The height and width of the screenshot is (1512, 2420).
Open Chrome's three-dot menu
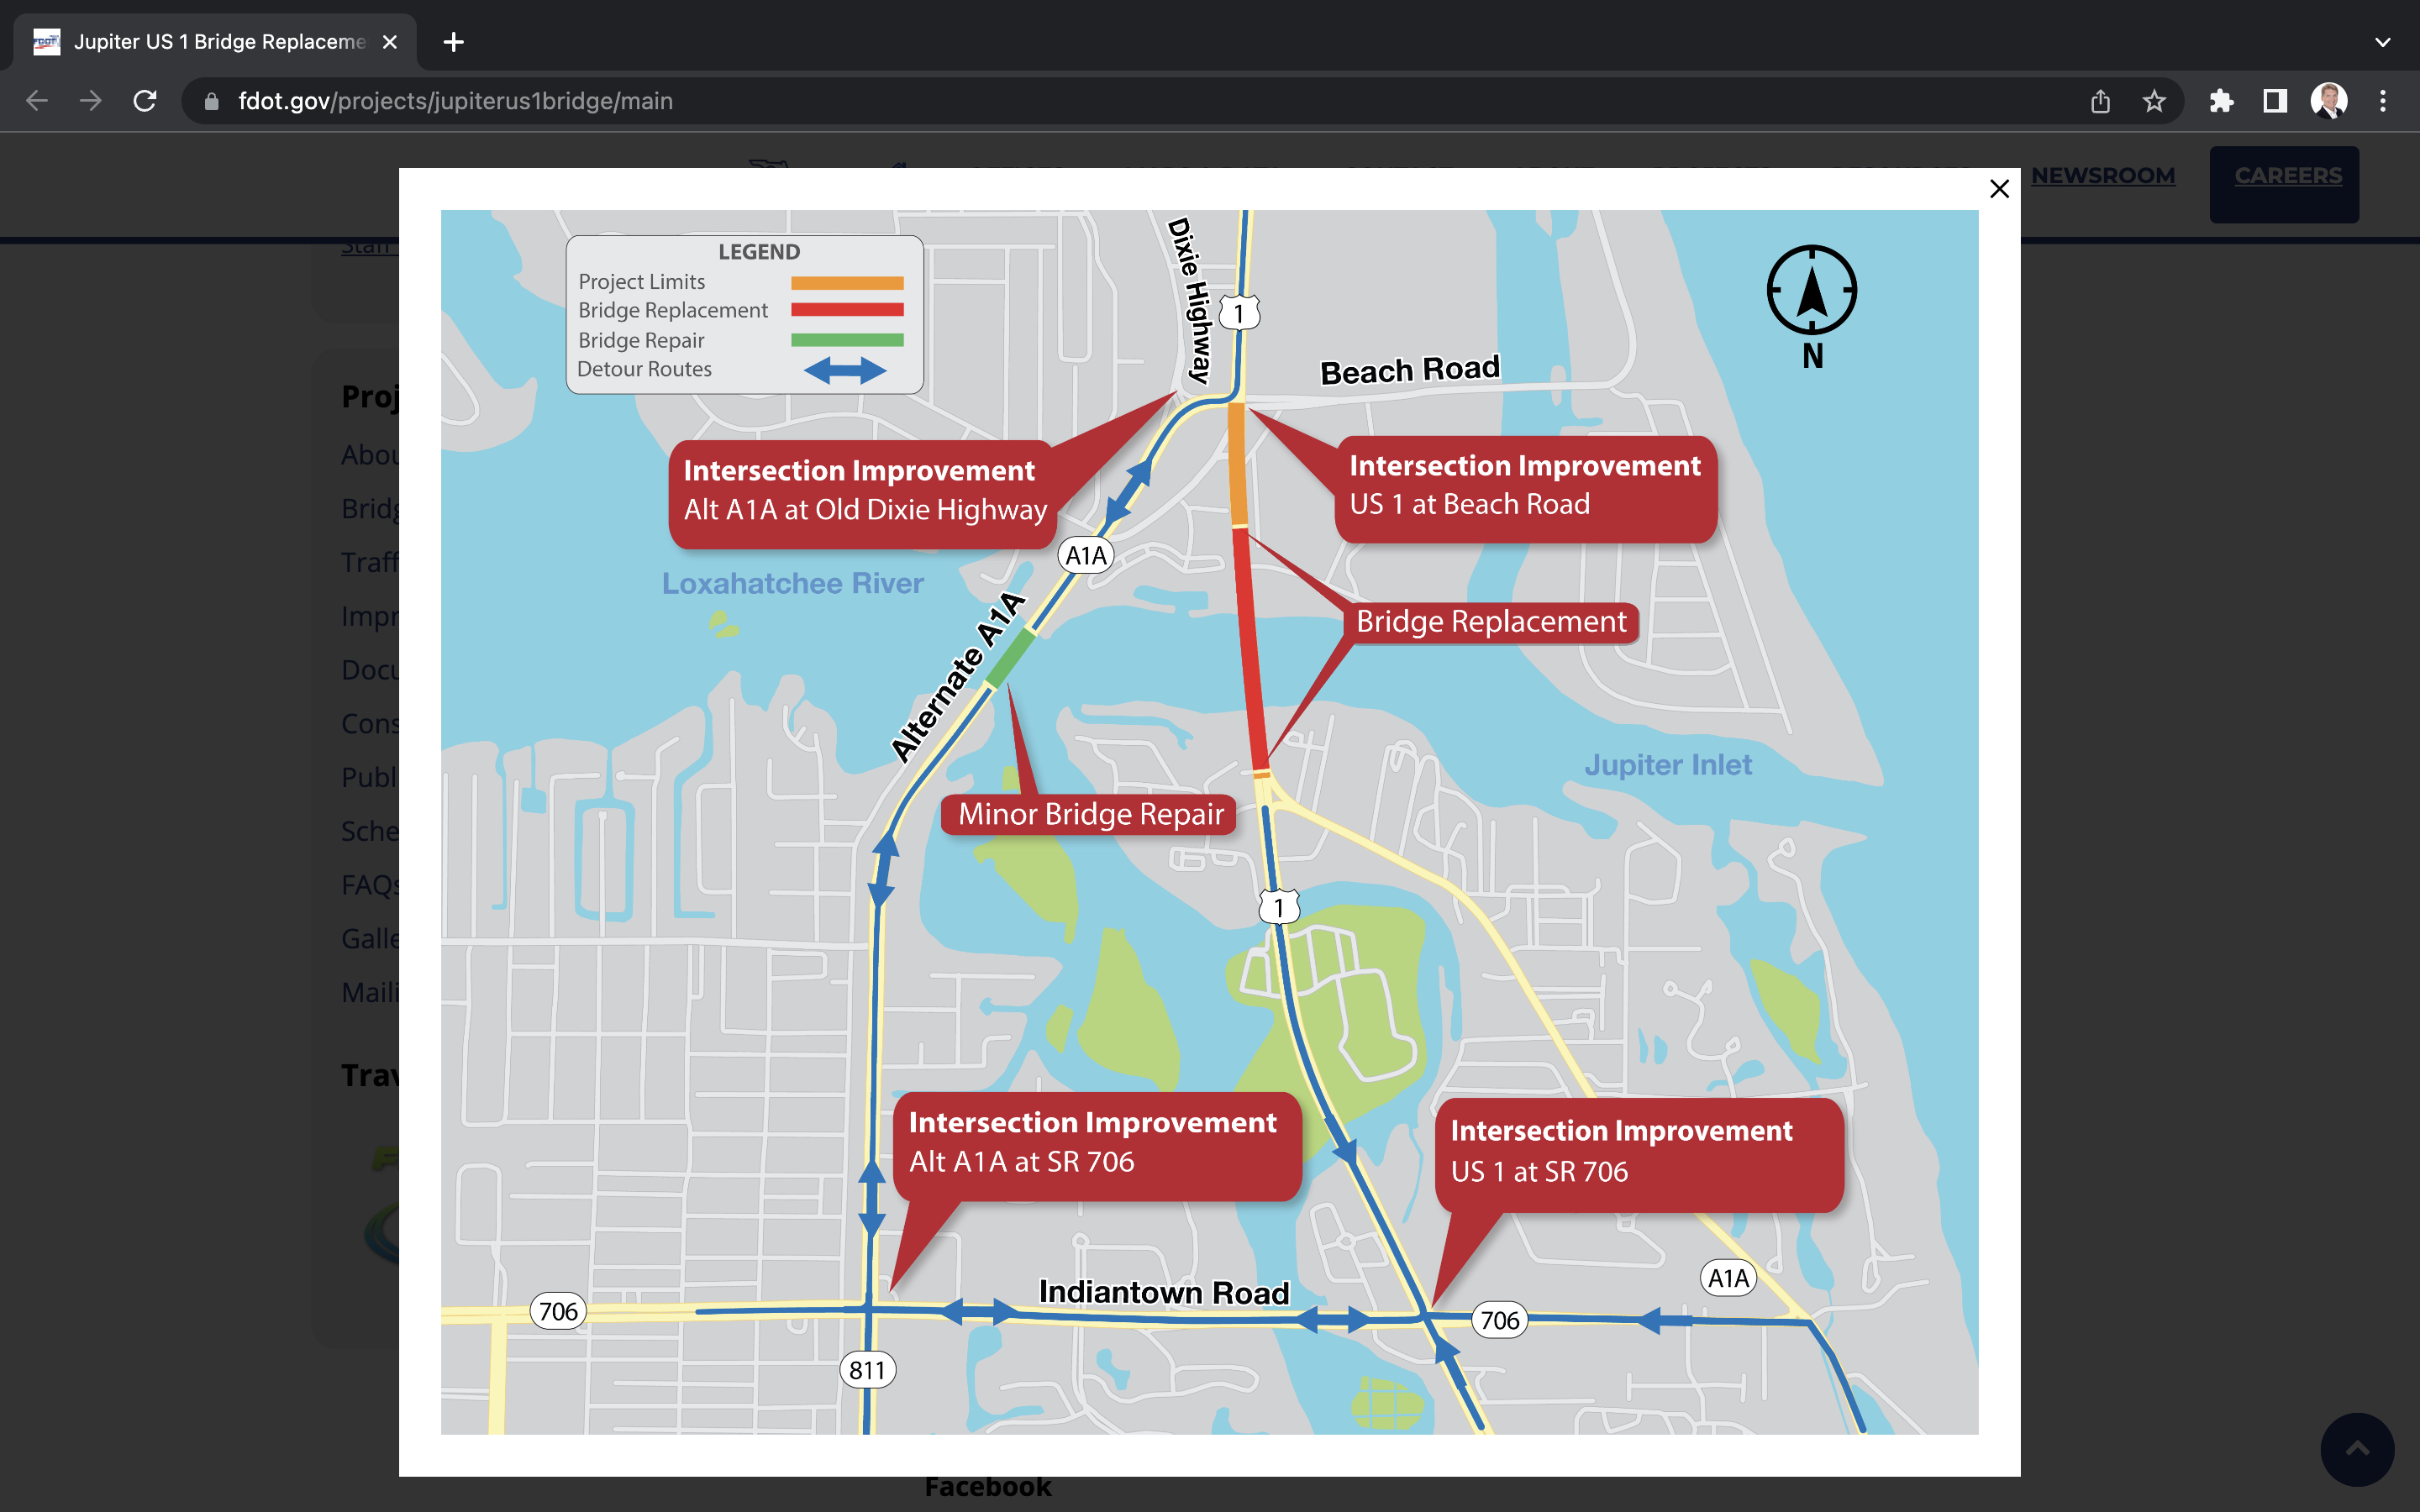tap(2383, 101)
